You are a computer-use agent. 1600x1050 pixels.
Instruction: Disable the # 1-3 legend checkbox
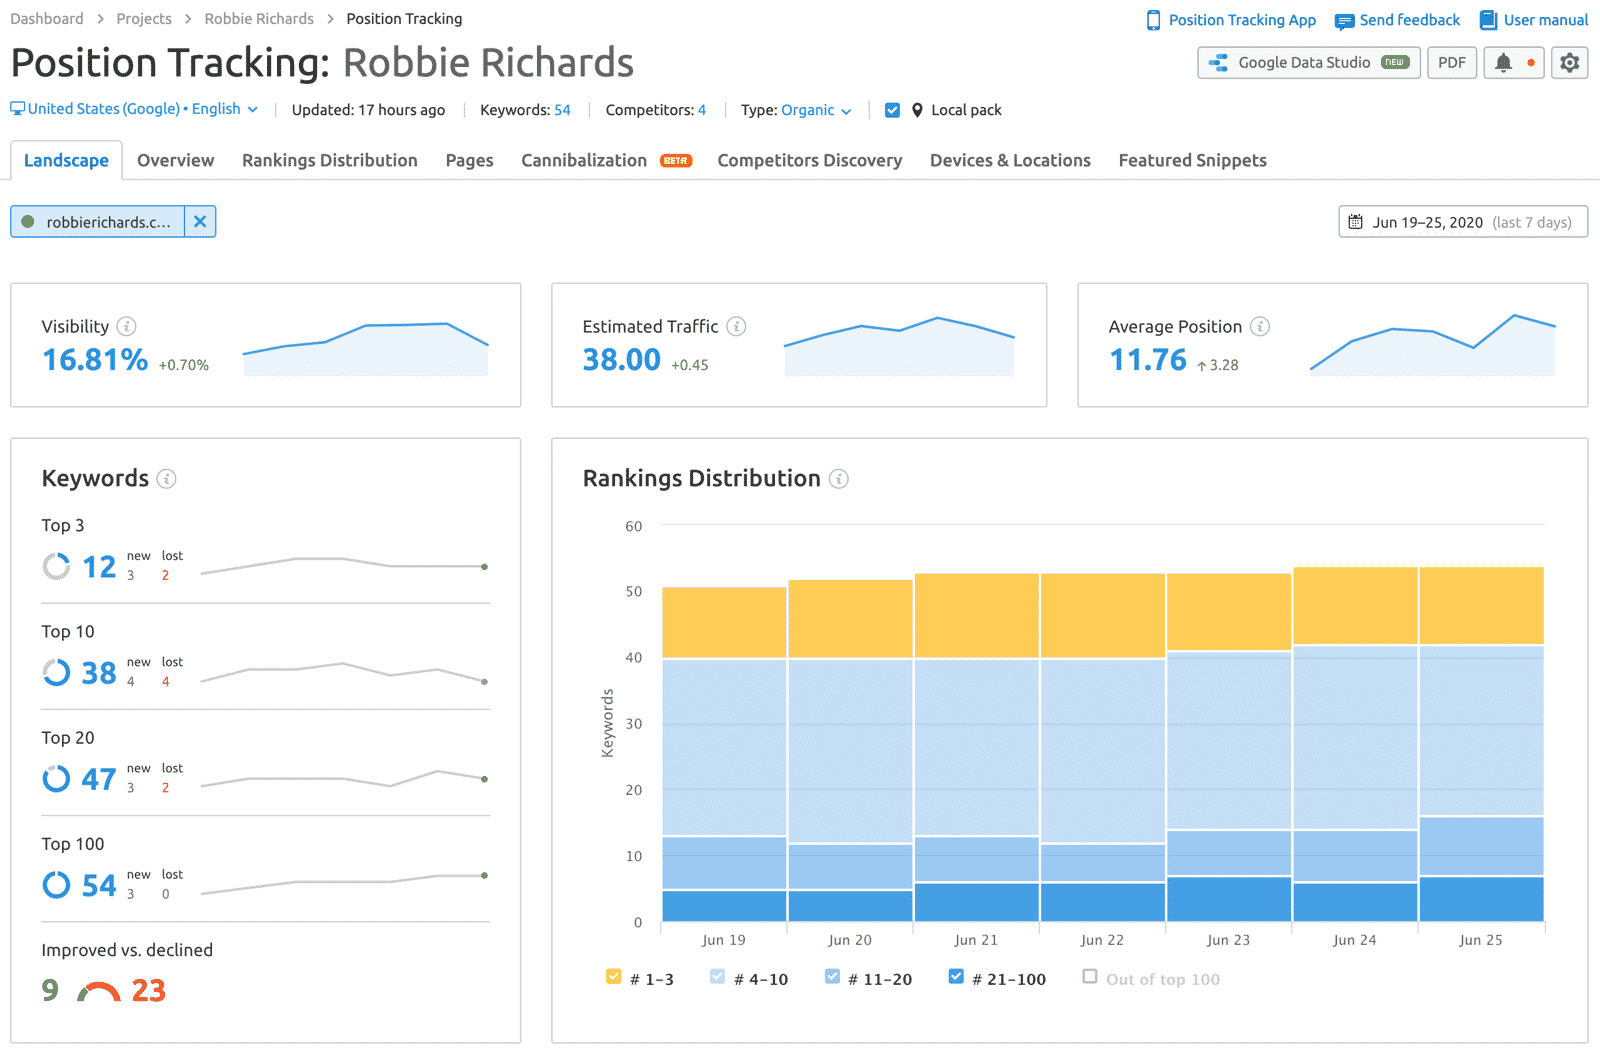coord(613,977)
